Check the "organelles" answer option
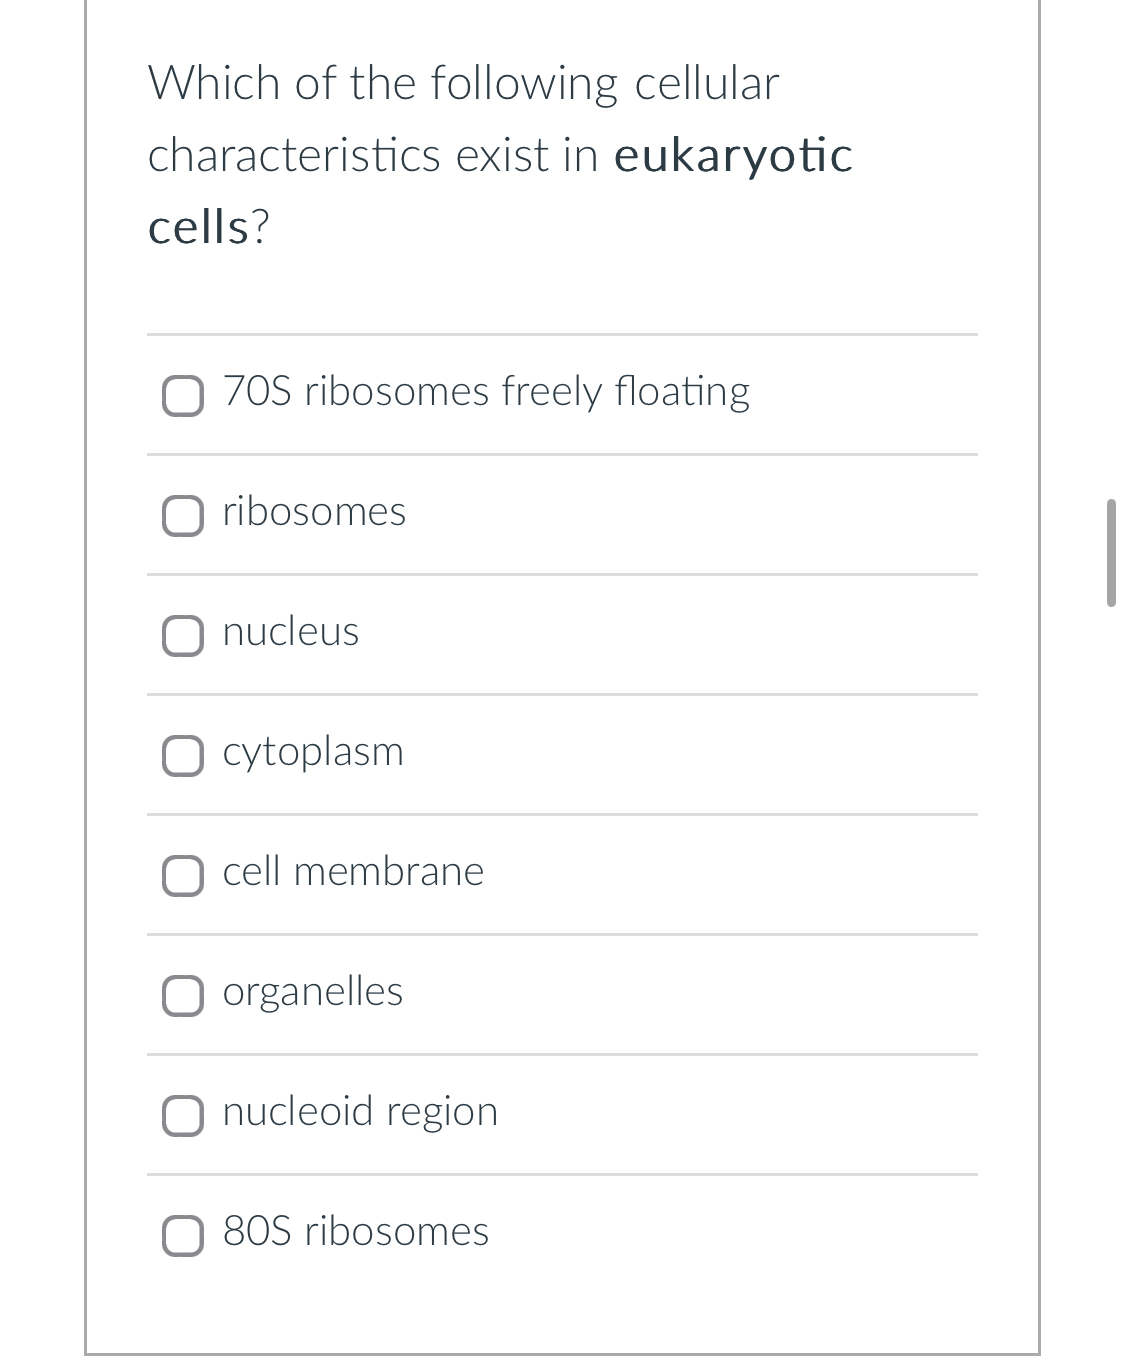The image size is (1125, 1370). [182, 995]
